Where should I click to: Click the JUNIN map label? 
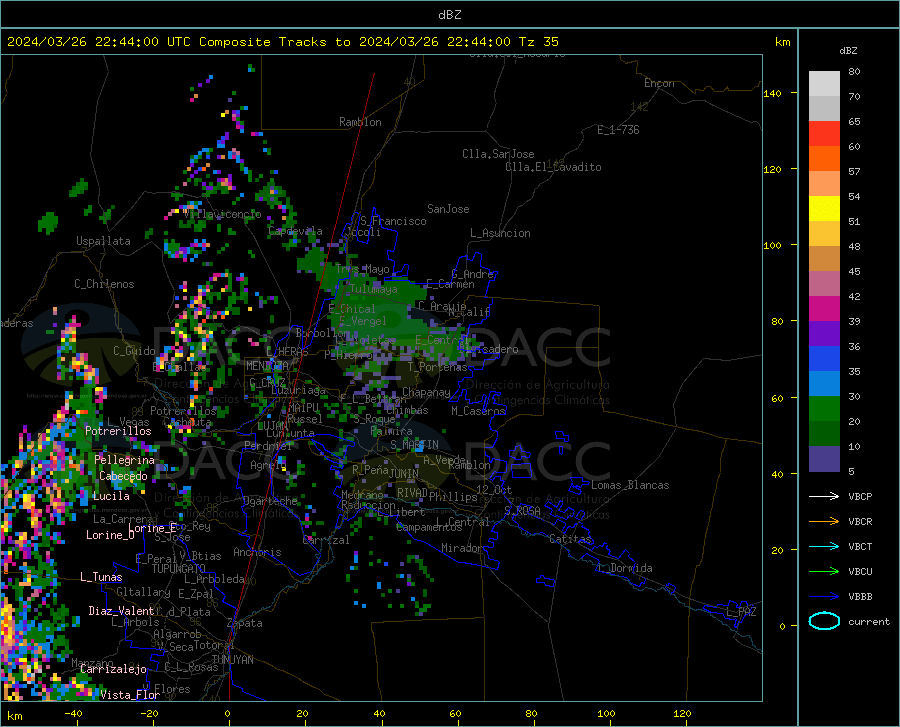click(404, 474)
